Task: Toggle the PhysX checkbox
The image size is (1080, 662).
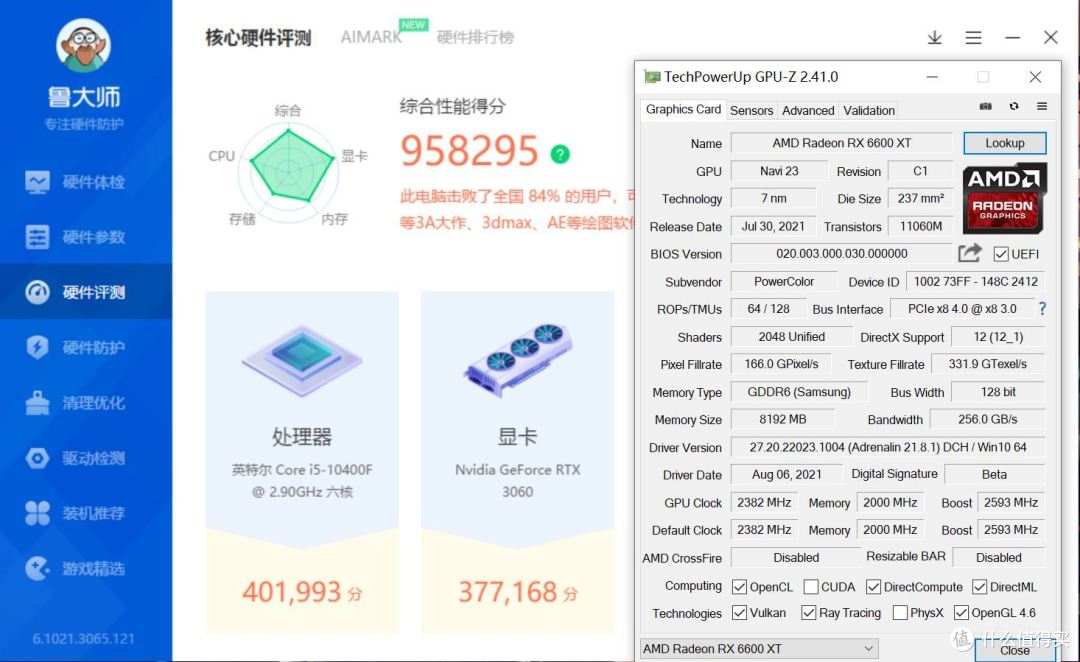Action: 900,612
